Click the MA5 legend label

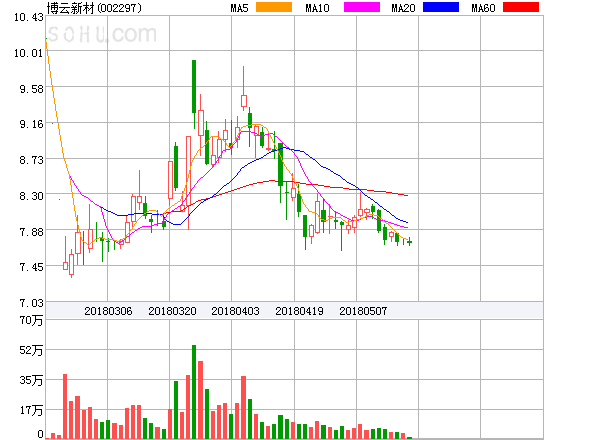pos(239,8)
